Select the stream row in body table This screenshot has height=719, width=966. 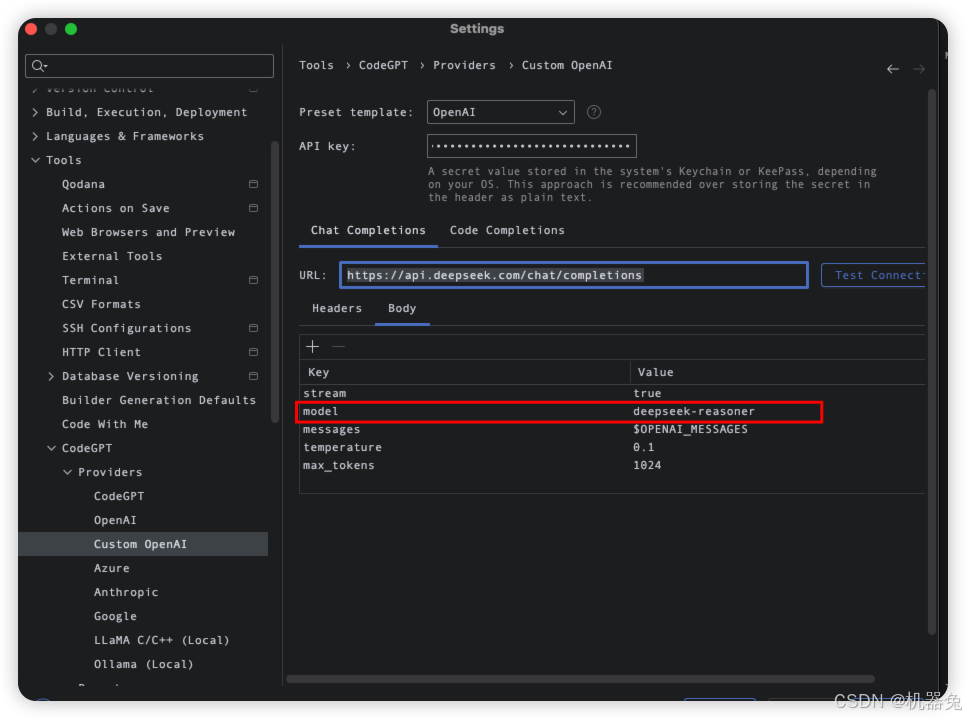click(612, 393)
